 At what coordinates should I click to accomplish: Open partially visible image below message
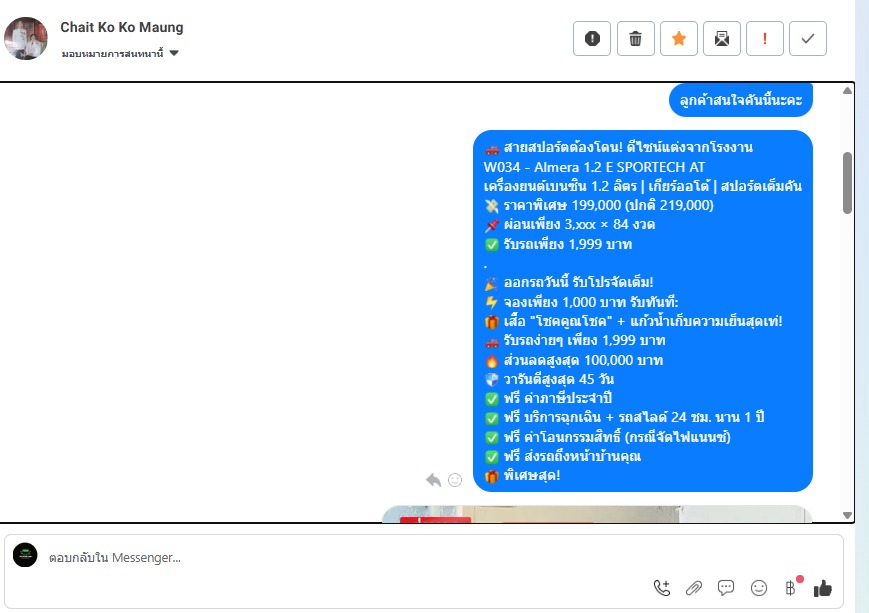(x=597, y=514)
